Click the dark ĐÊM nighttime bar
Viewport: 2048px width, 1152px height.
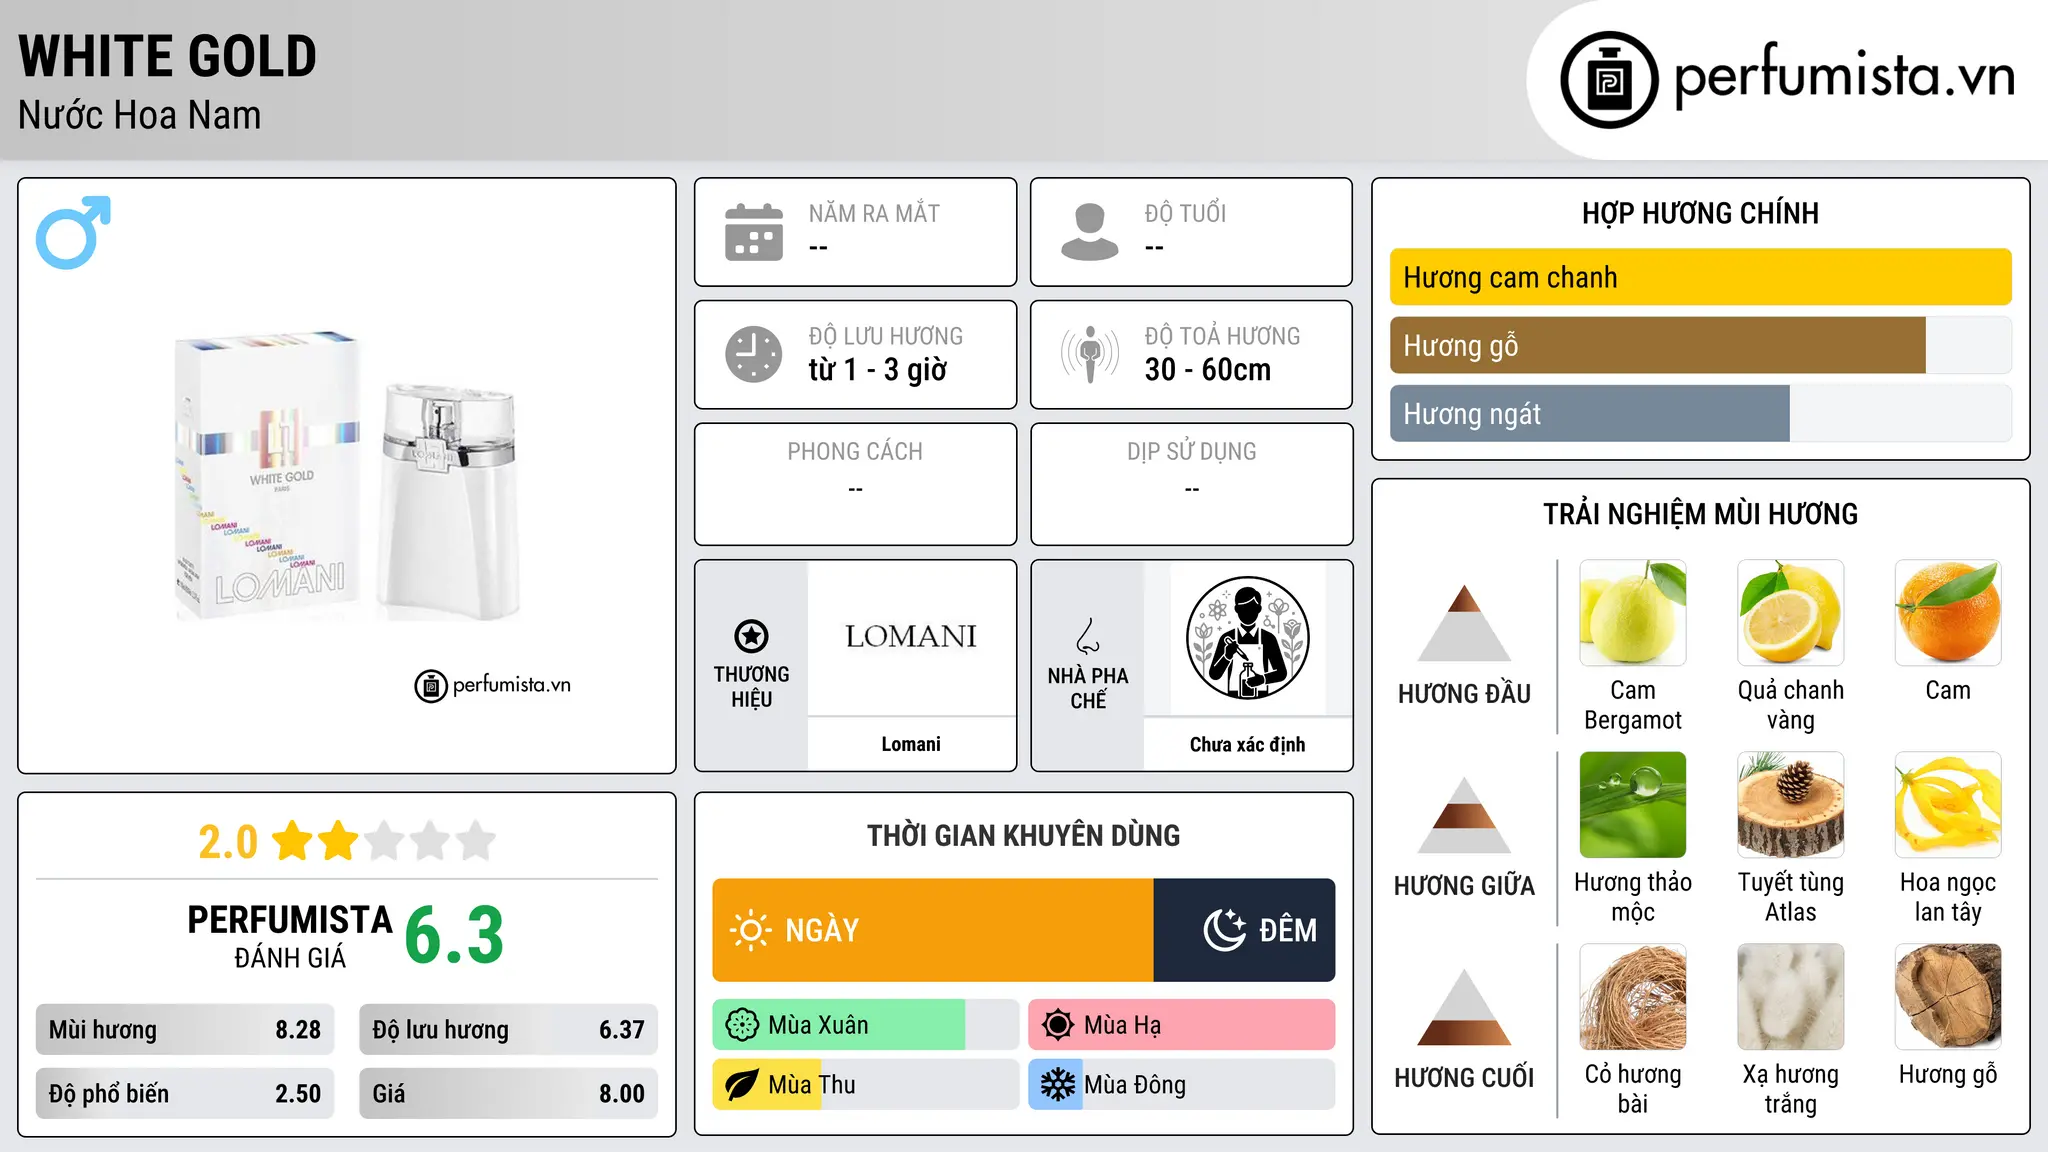(1244, 930)
